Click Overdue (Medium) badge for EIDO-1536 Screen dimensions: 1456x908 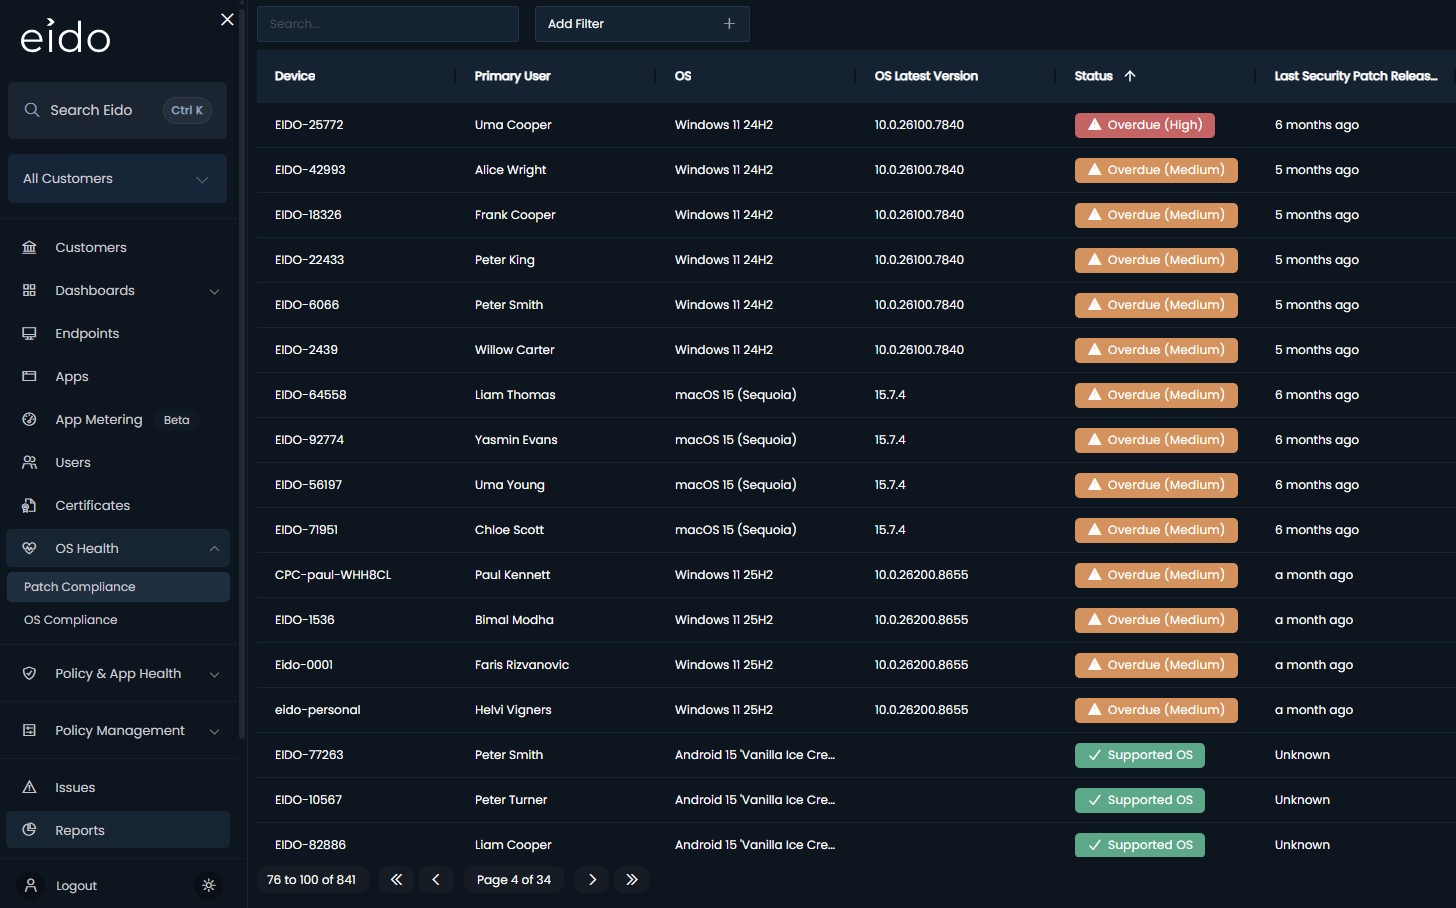[x=1156, y=620]
